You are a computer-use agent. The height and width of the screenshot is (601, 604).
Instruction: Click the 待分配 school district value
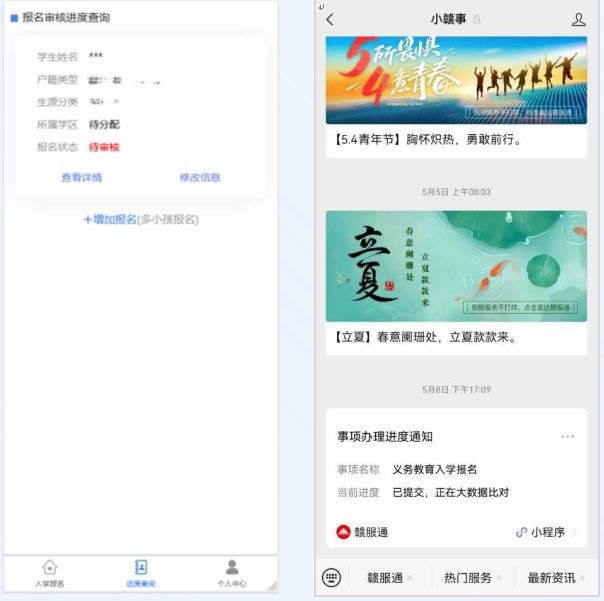(104, 124)
